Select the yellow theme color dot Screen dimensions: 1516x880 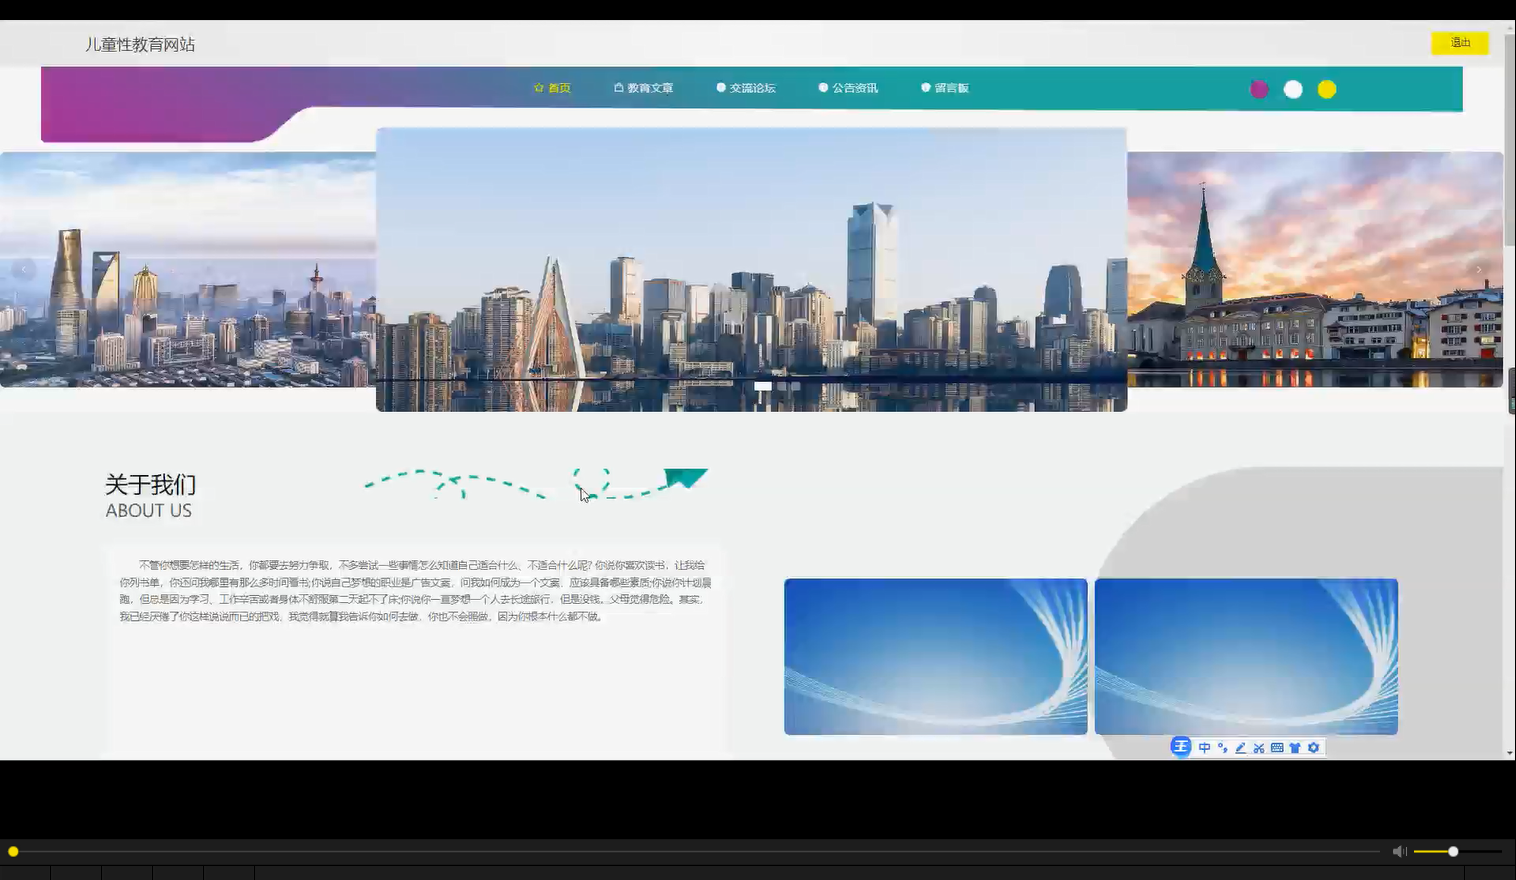pos(1327,89)
